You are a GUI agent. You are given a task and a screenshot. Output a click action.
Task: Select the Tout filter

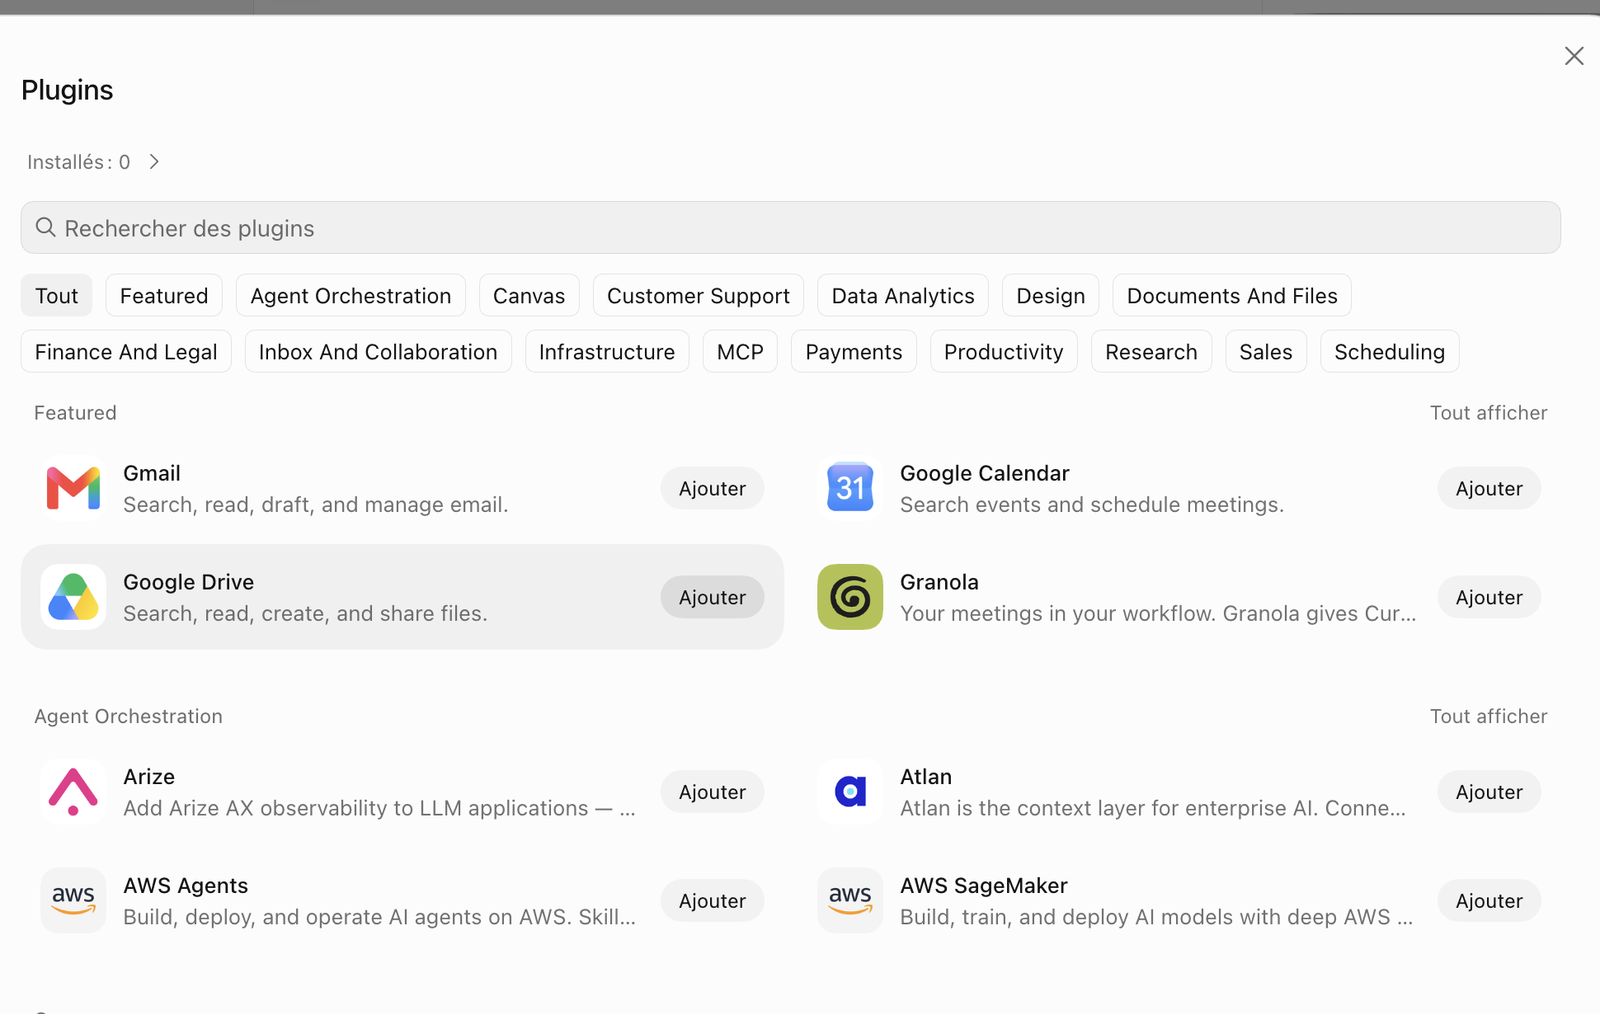(56, 296)
